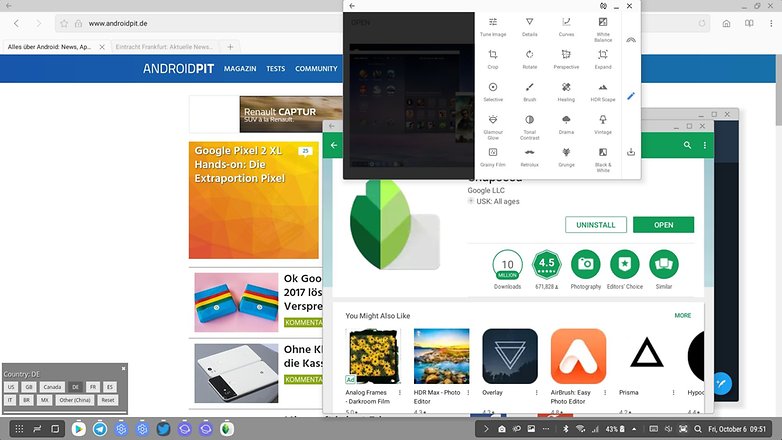This screenshot has width=782, height=440.
Task: Open the Healing tool
Action: tap(566, 92)
